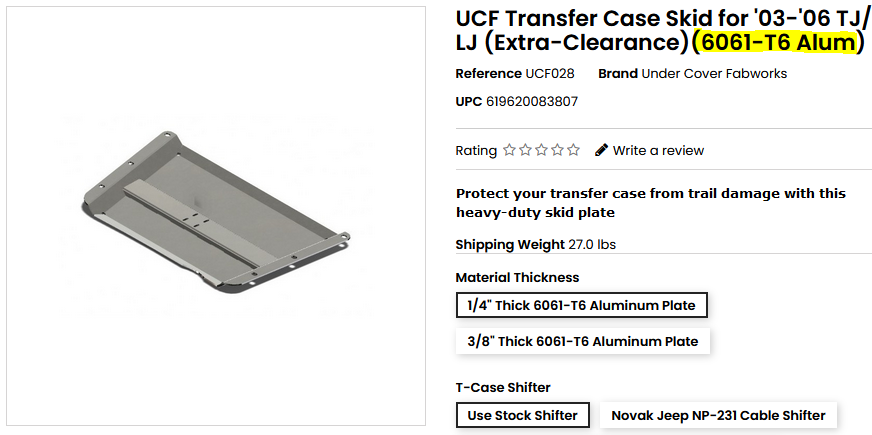Select the third rating star

tap(541, 151)
